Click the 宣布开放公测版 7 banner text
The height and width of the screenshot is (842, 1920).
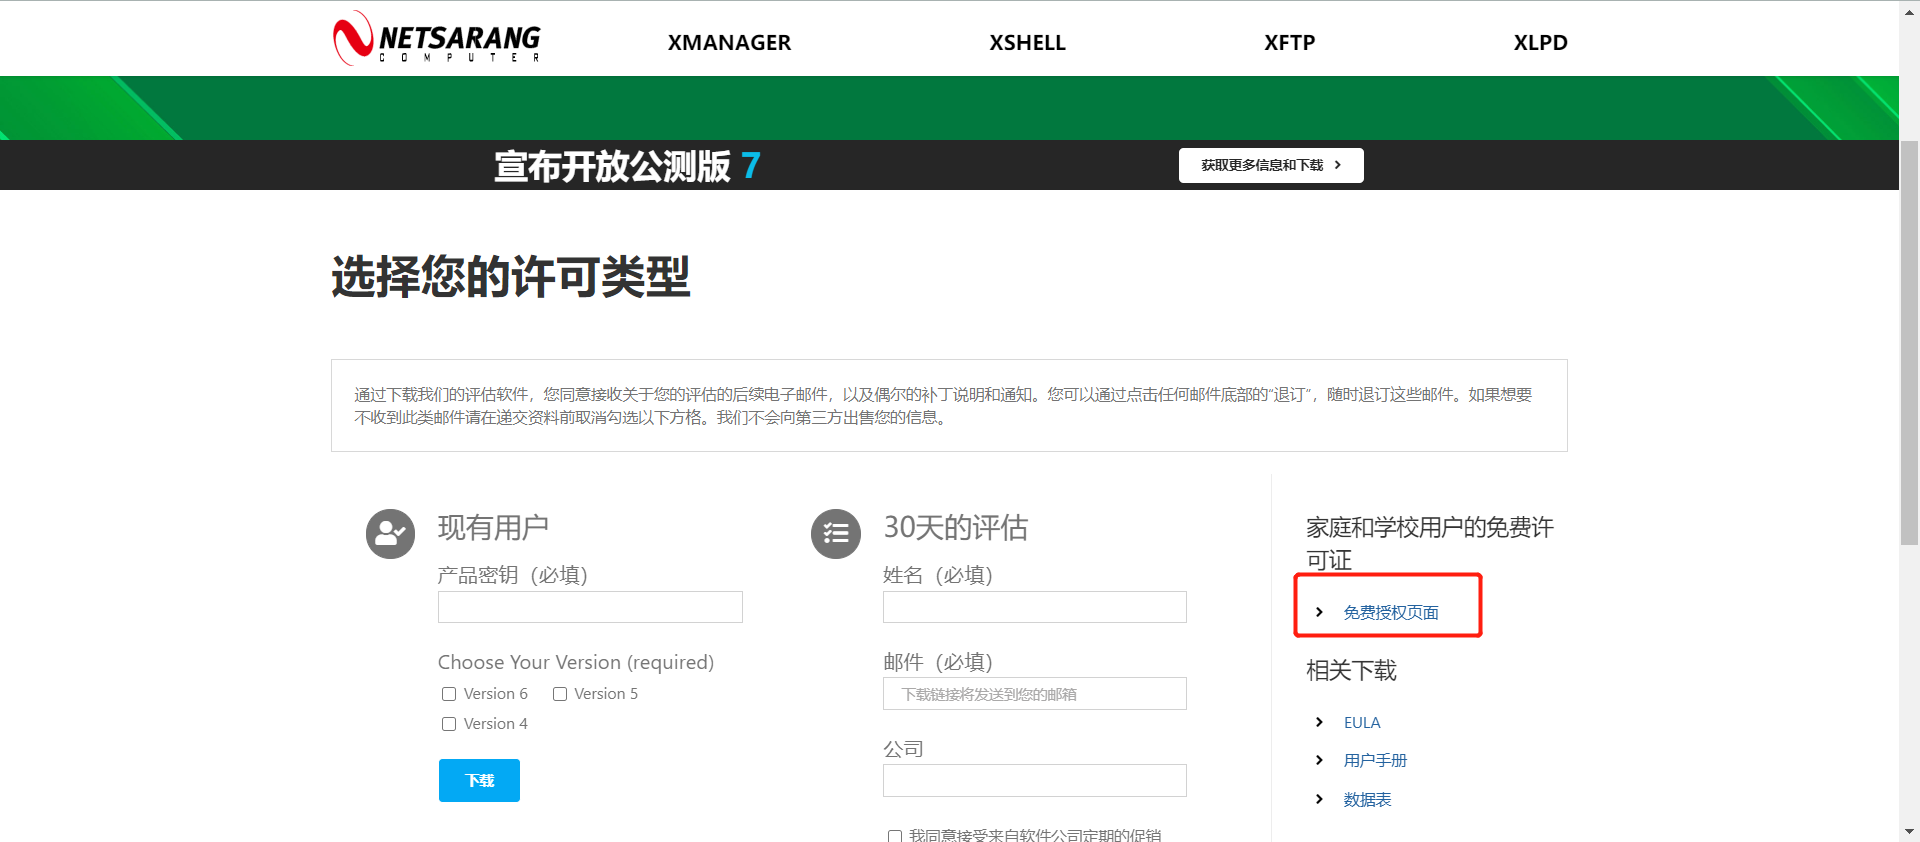(x=627, y=166)
